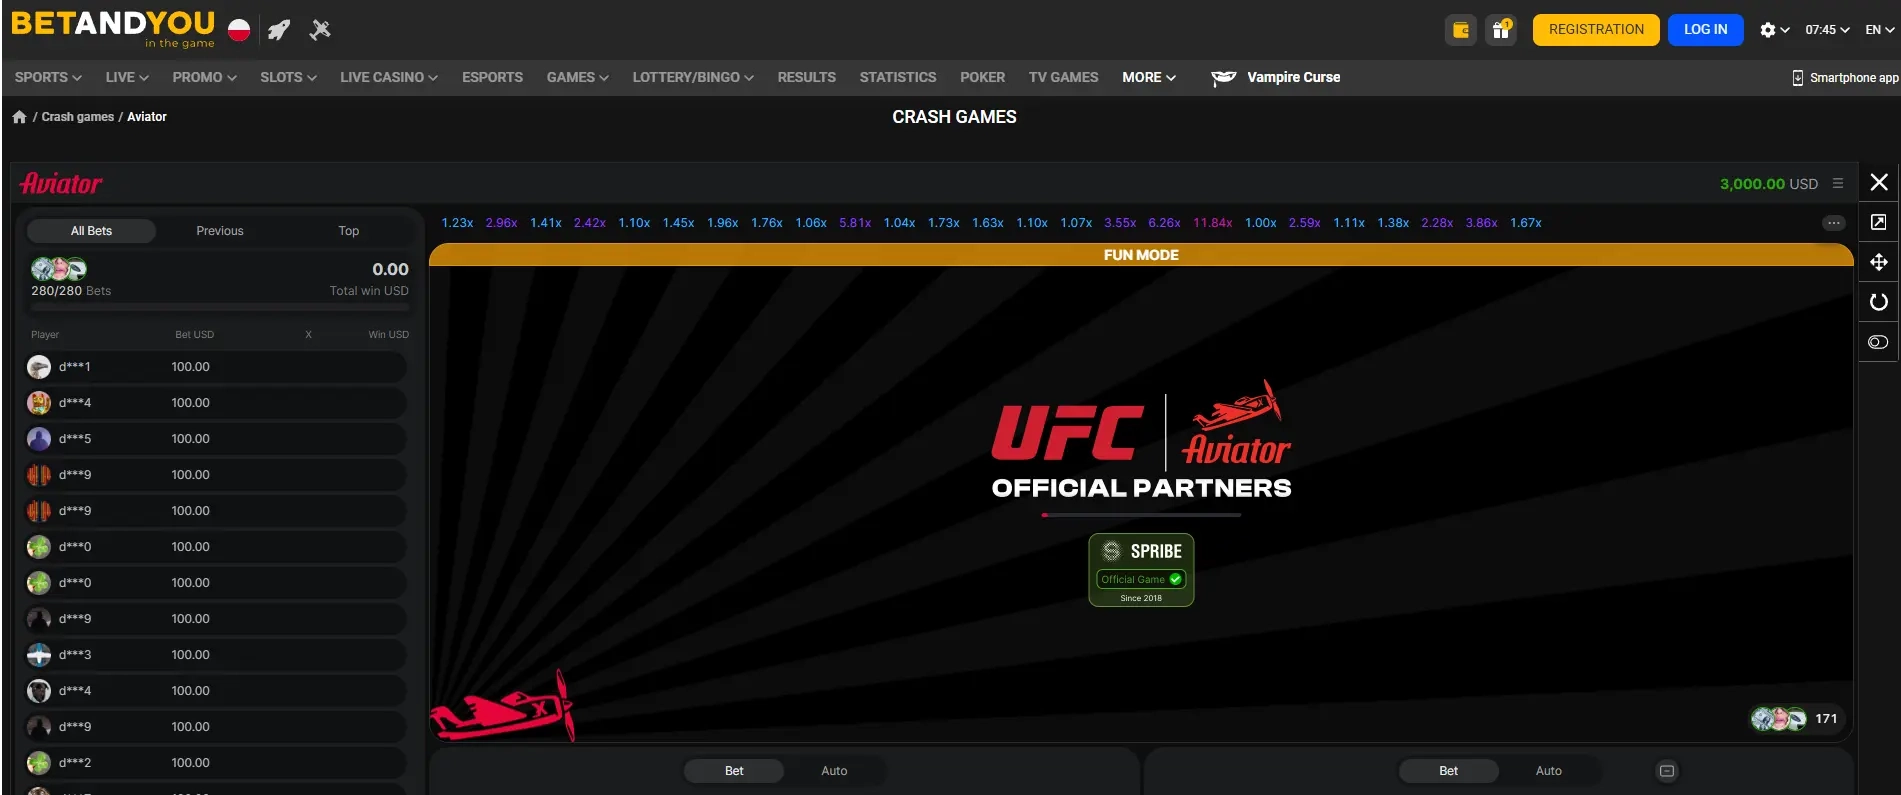This screenshot has height=795, width=1901.
Task: Click the 3,000.00 USD balance
Action: click(1768, 184)
